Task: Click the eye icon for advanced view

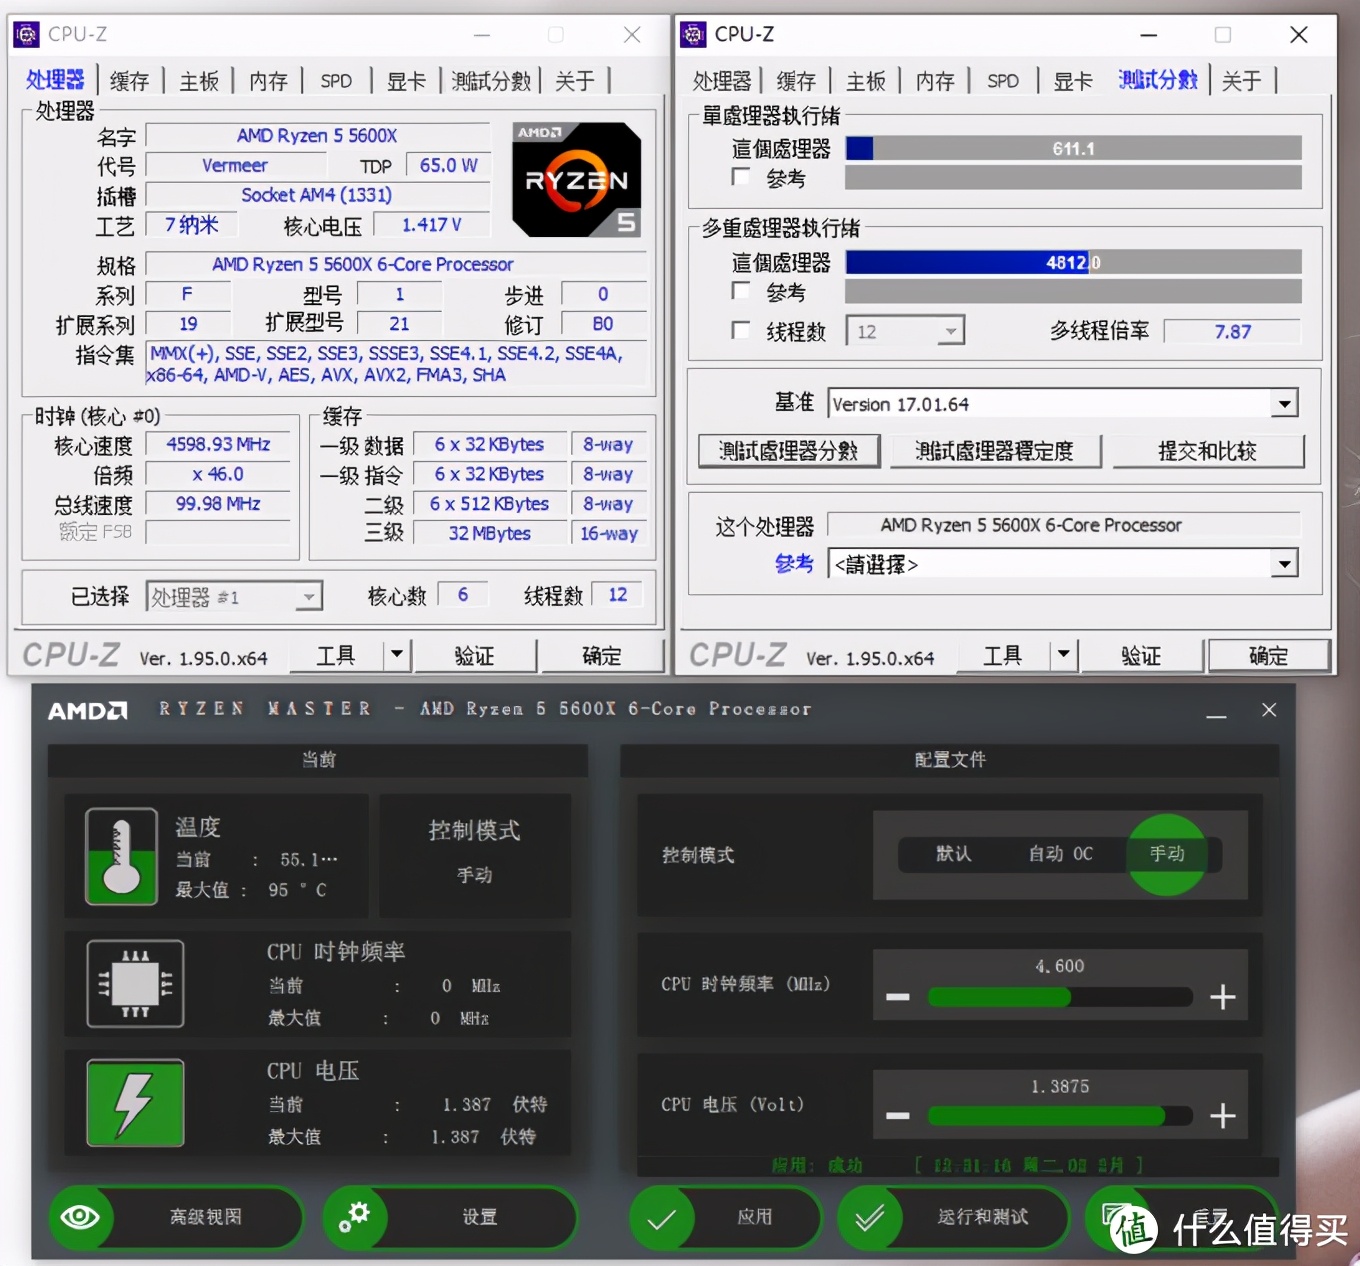Action: [x=80, y=1217]
